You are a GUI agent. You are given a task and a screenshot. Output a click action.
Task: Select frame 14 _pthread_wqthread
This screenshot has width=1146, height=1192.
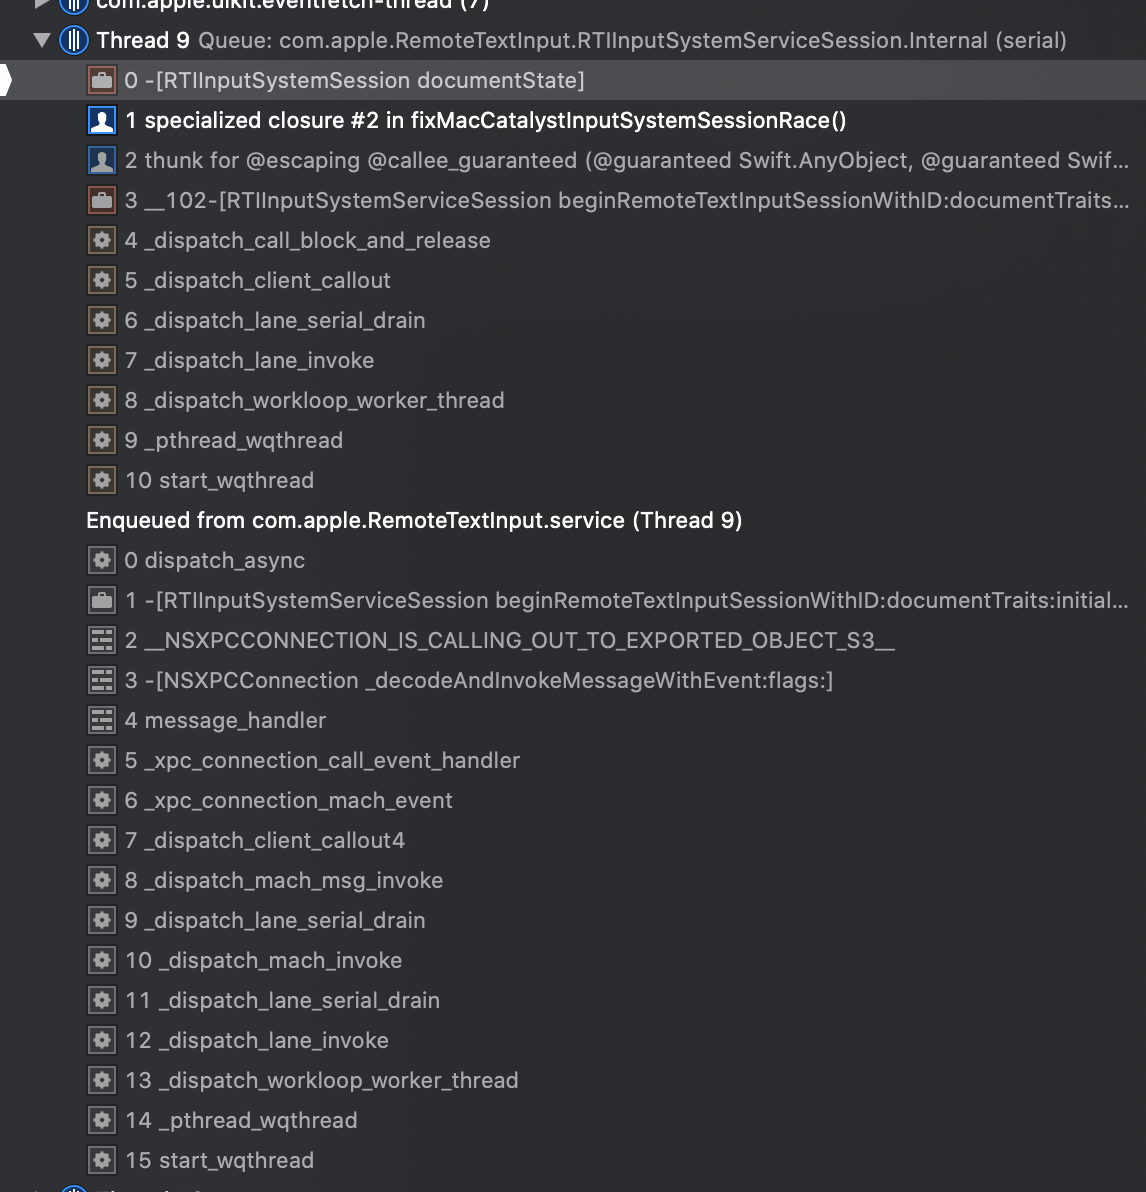click(241, 1120)
